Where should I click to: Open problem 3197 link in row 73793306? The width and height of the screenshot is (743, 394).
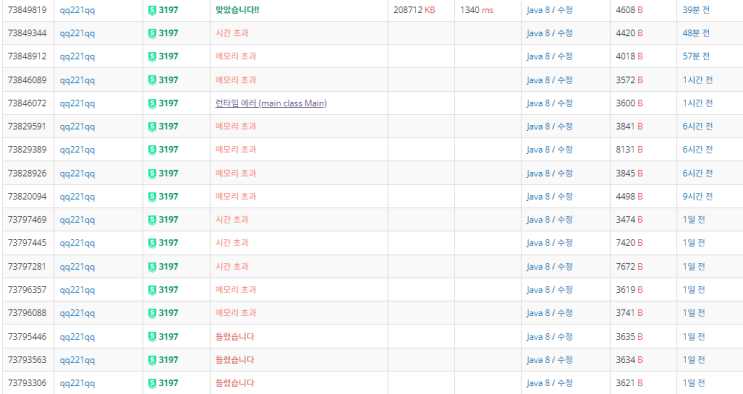coord(168,383)
